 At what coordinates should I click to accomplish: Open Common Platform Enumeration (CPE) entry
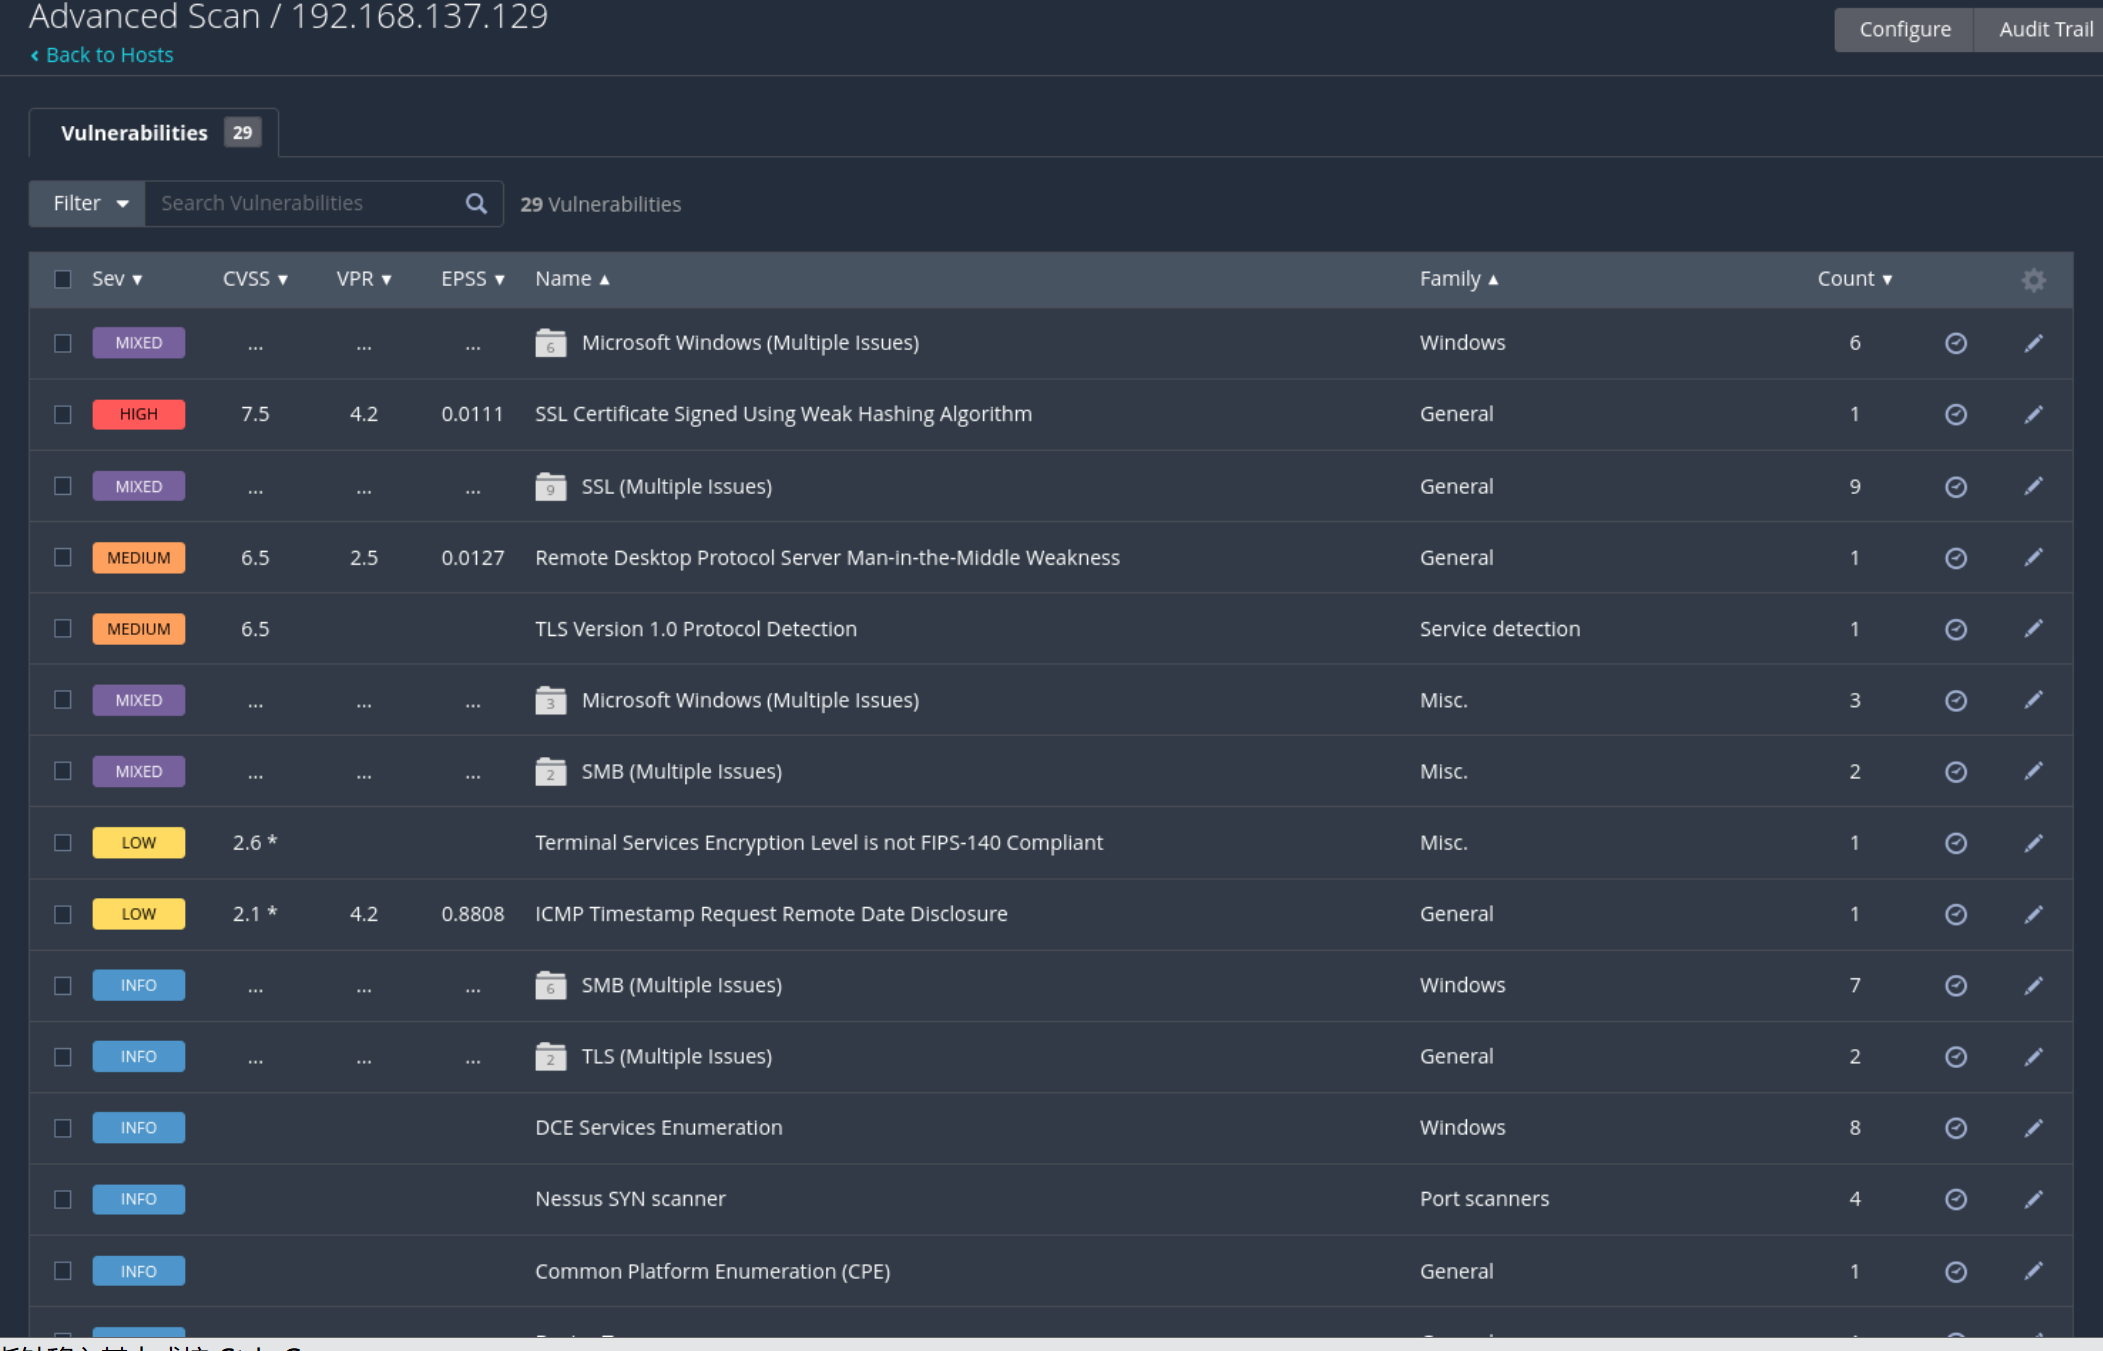pos(712,1271)
